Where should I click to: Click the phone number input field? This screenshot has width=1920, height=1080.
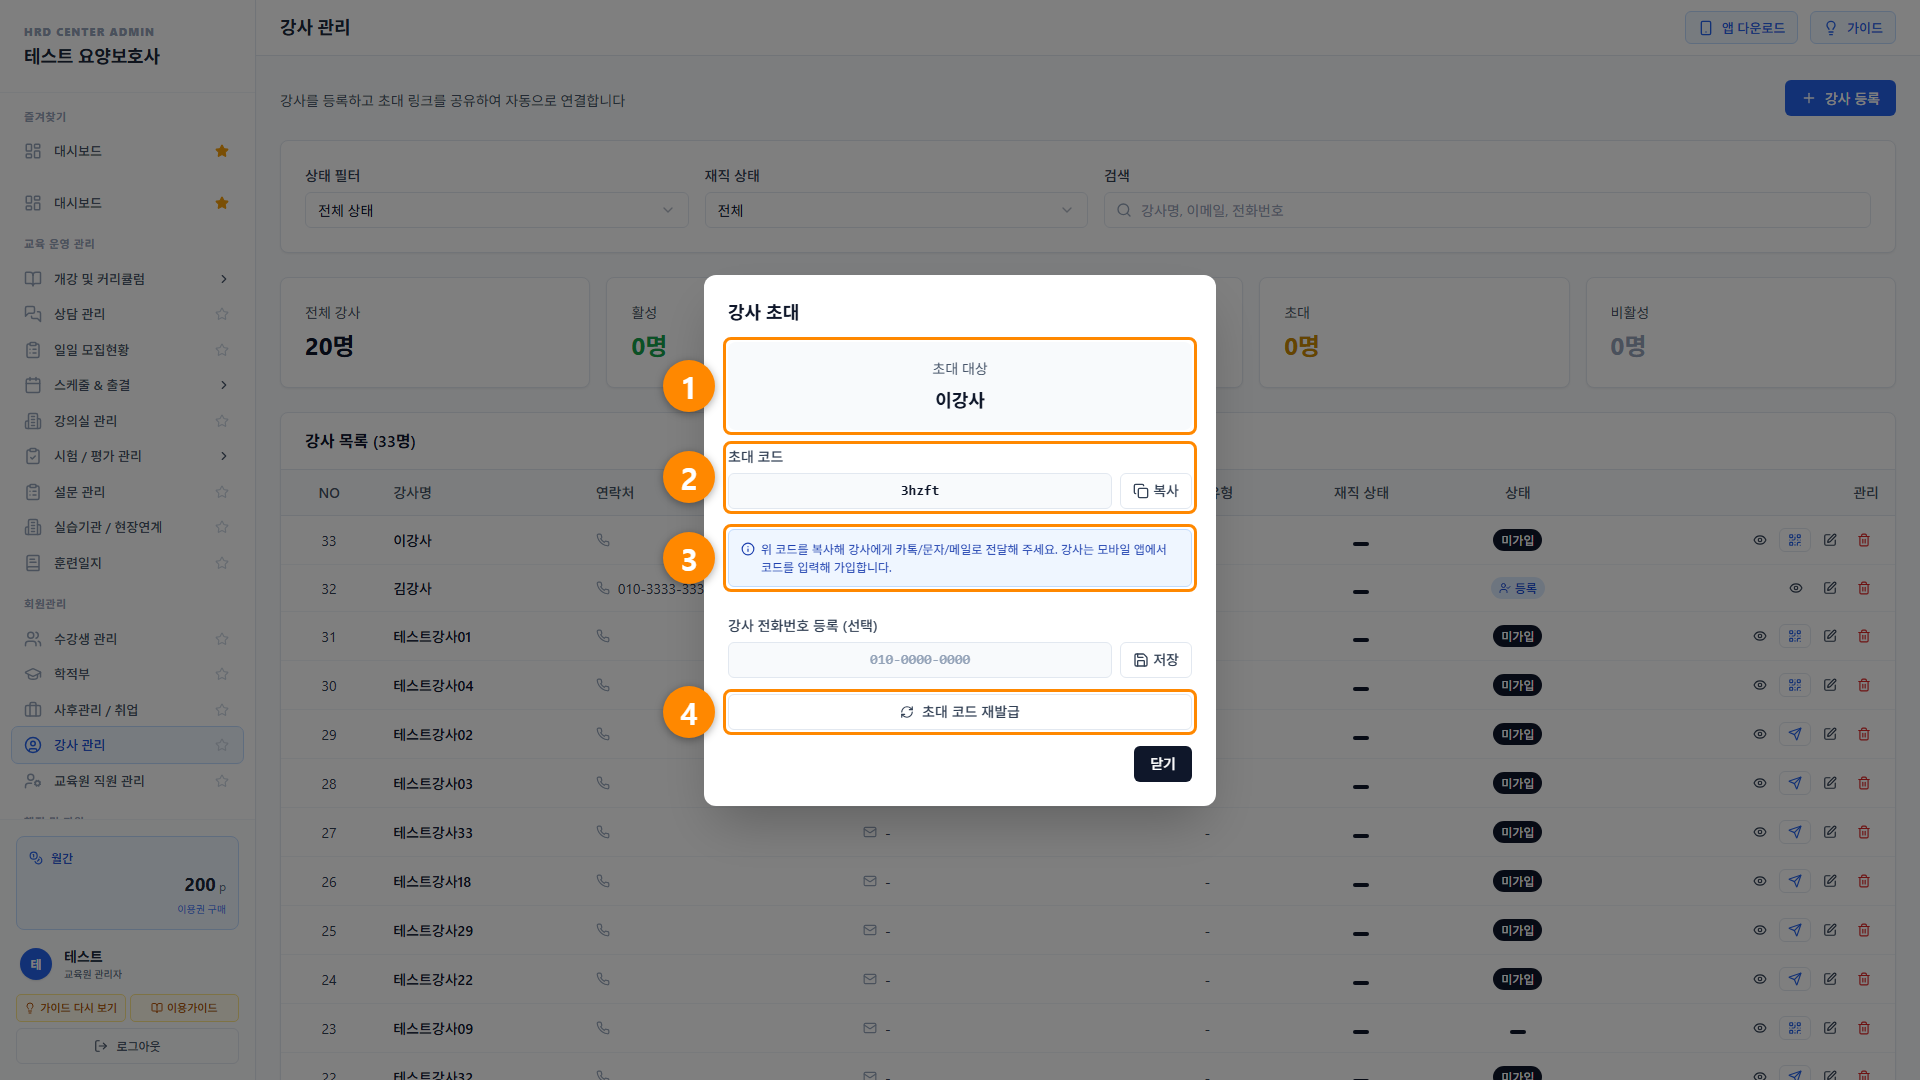coord(919,660)
